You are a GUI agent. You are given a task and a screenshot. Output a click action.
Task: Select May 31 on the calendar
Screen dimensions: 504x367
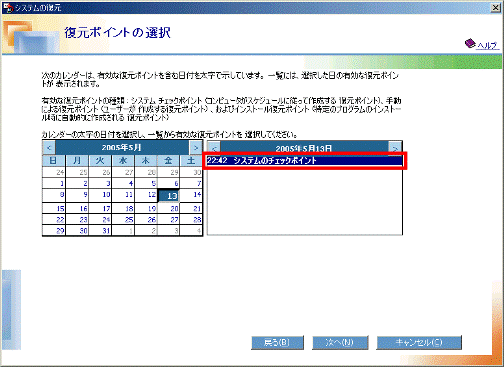click(100, 231)
